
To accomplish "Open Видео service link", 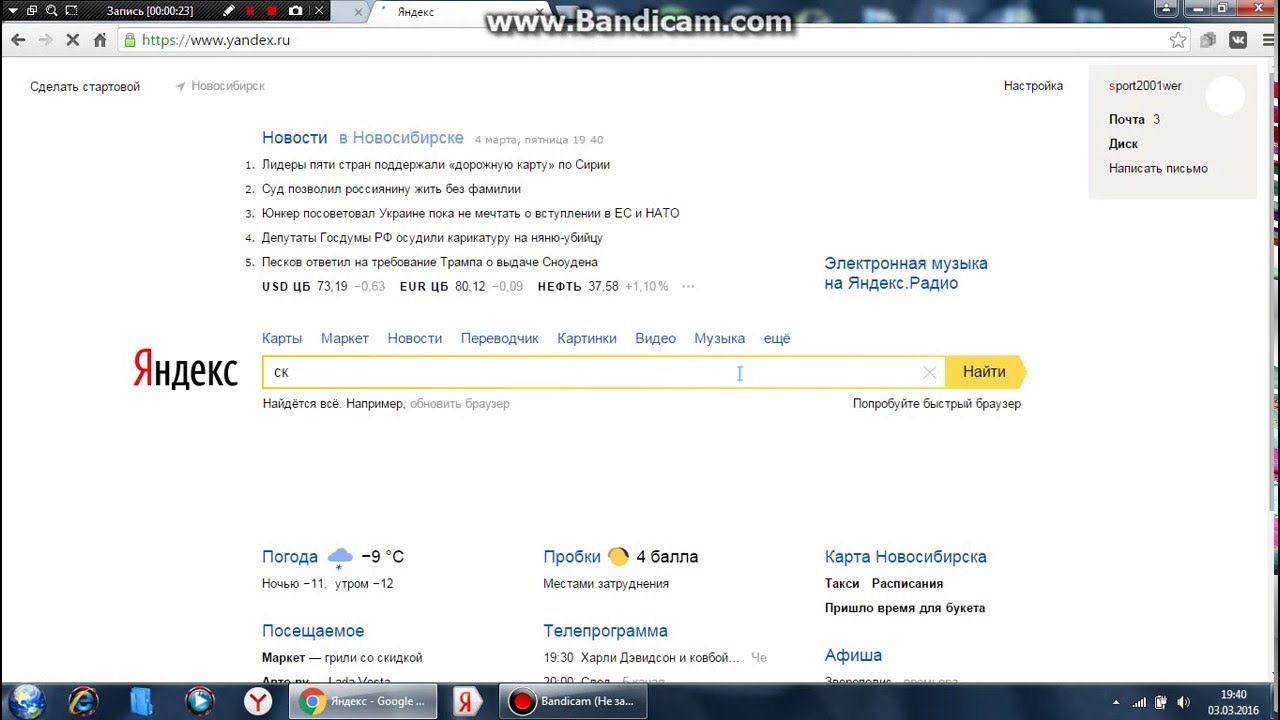I will point(656,339).
